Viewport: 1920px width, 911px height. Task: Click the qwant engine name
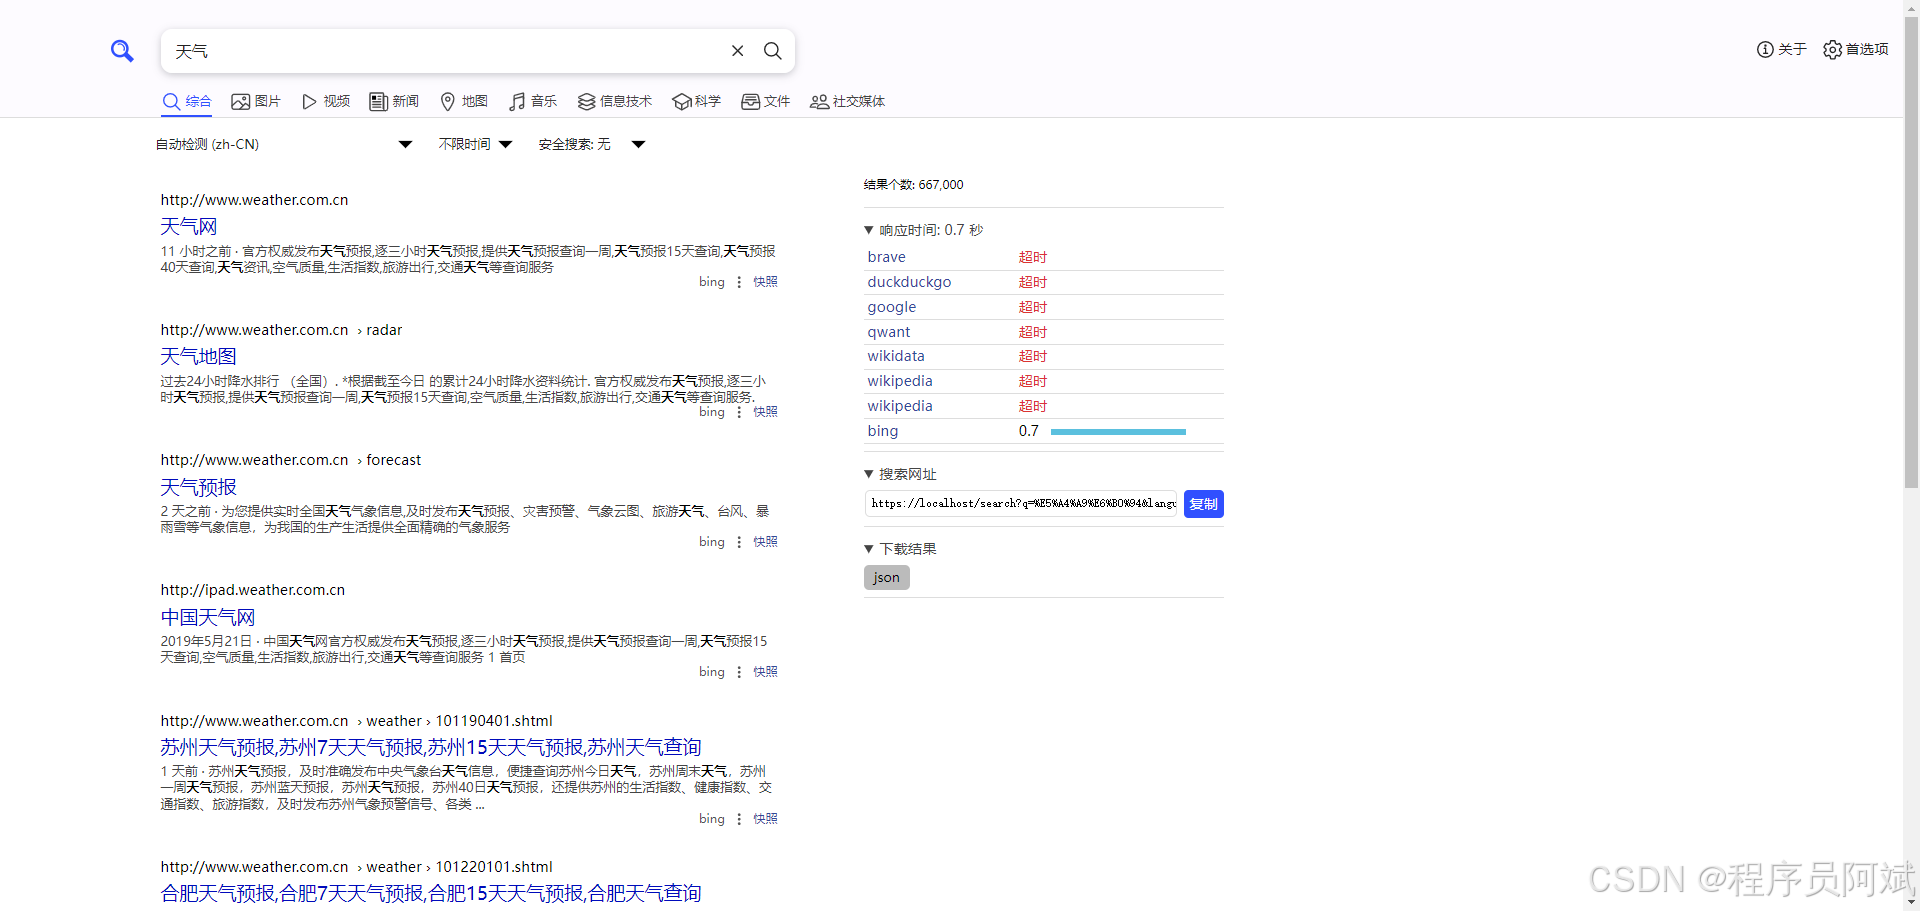point(889,332)
